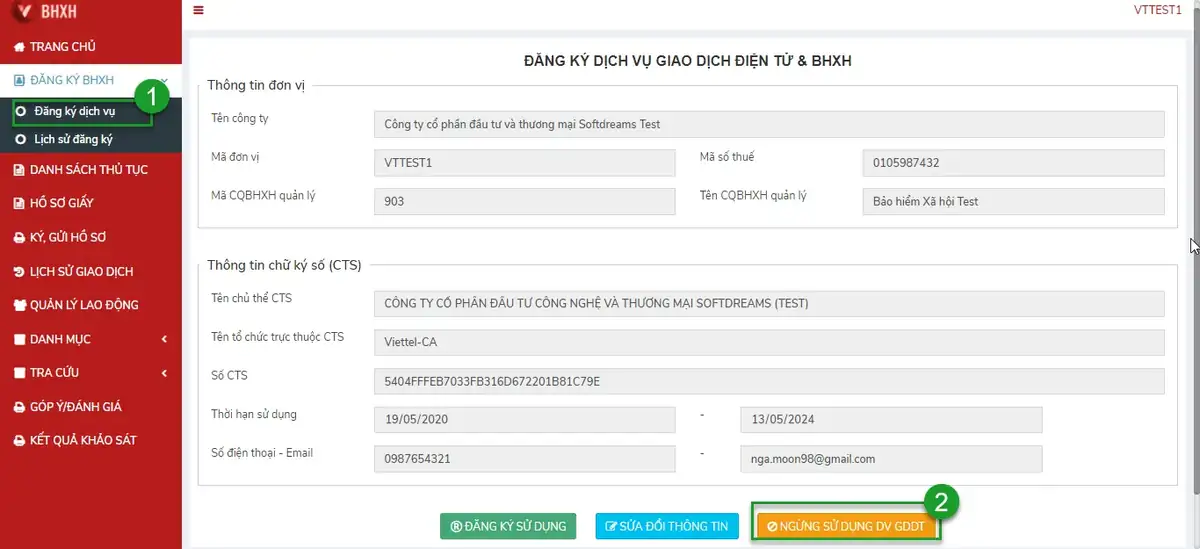
Task: Expand the DANH MỤC menu
Action: click(91, 339)
